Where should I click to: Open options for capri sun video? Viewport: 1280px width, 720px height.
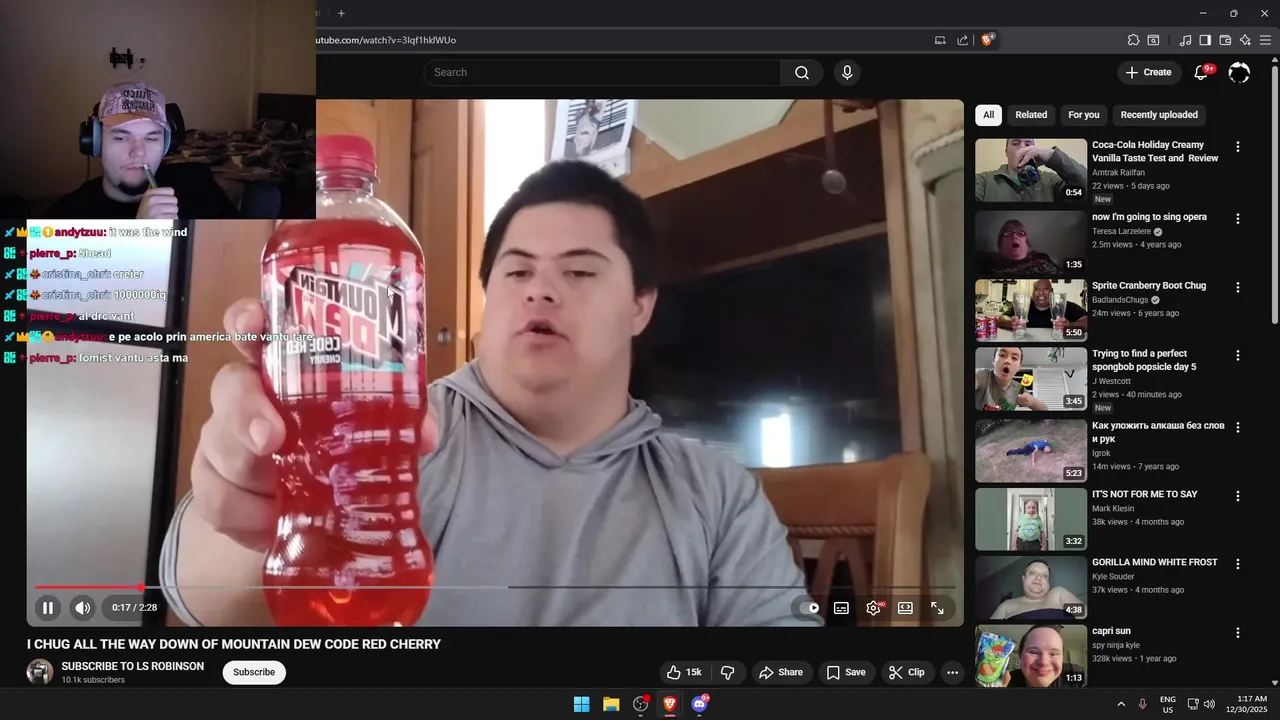pos(1238,633)
